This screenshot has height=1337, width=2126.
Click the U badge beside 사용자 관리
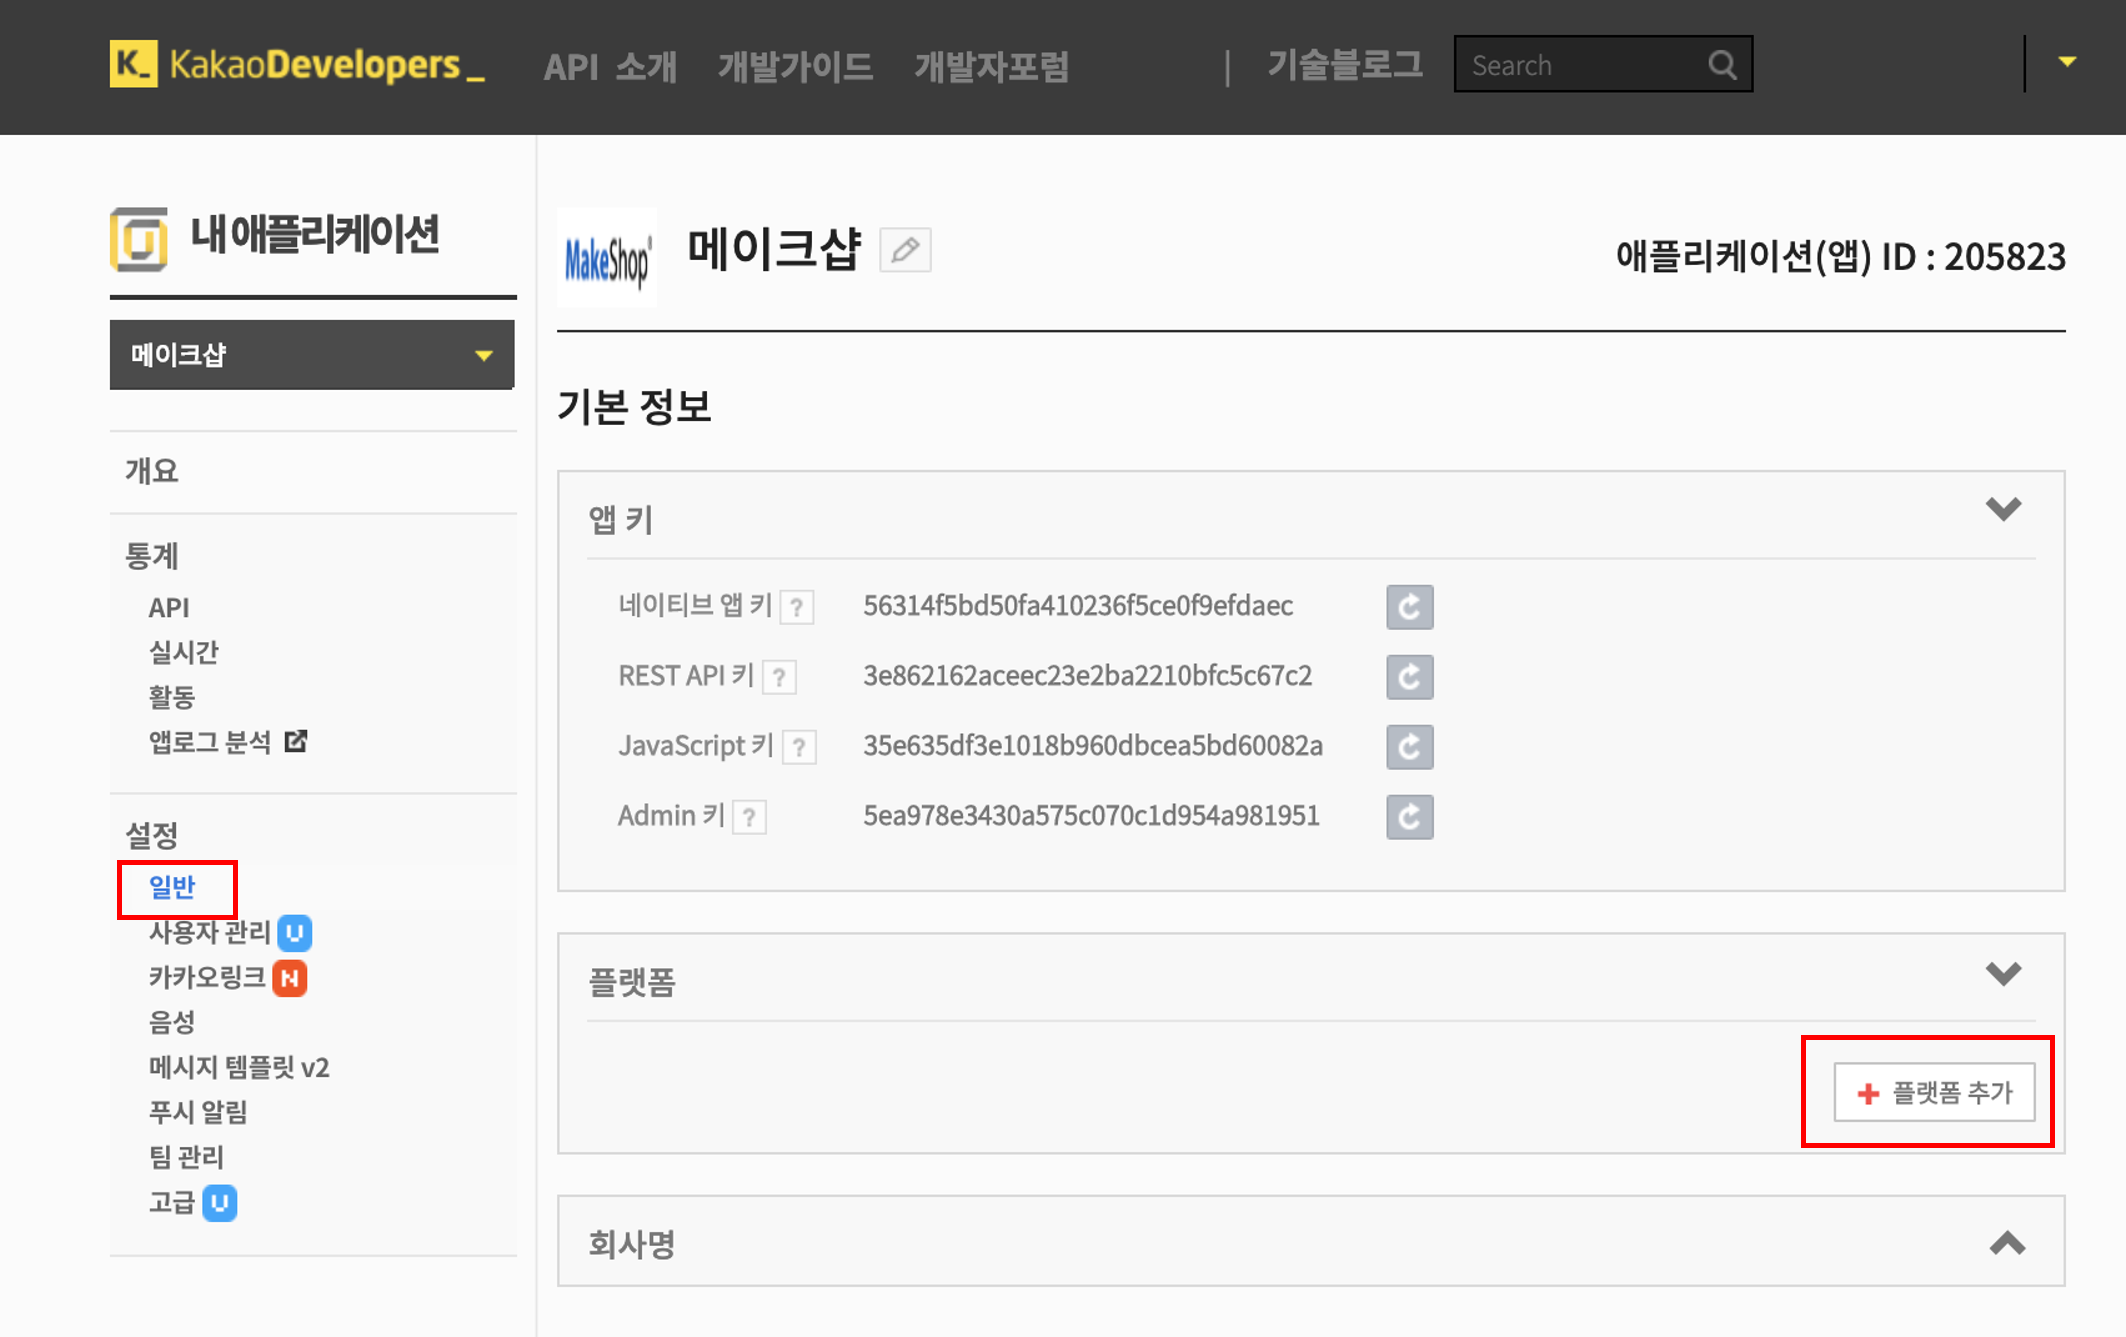point(295,933)
